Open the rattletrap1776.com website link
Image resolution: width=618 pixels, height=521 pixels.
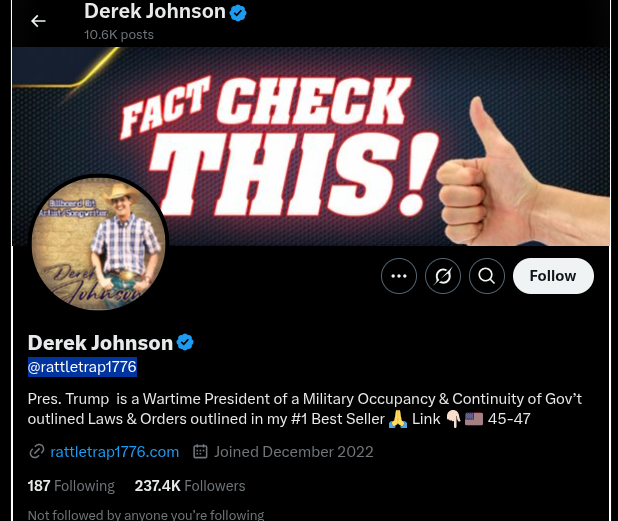click(x=115, y=452)
